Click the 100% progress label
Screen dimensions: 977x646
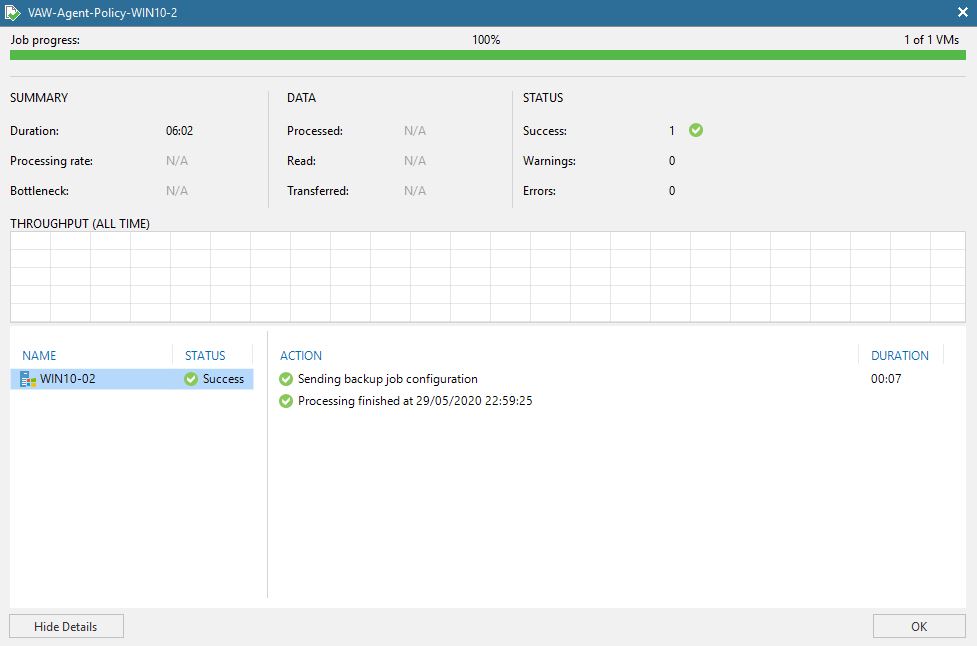tap(486, 40)
